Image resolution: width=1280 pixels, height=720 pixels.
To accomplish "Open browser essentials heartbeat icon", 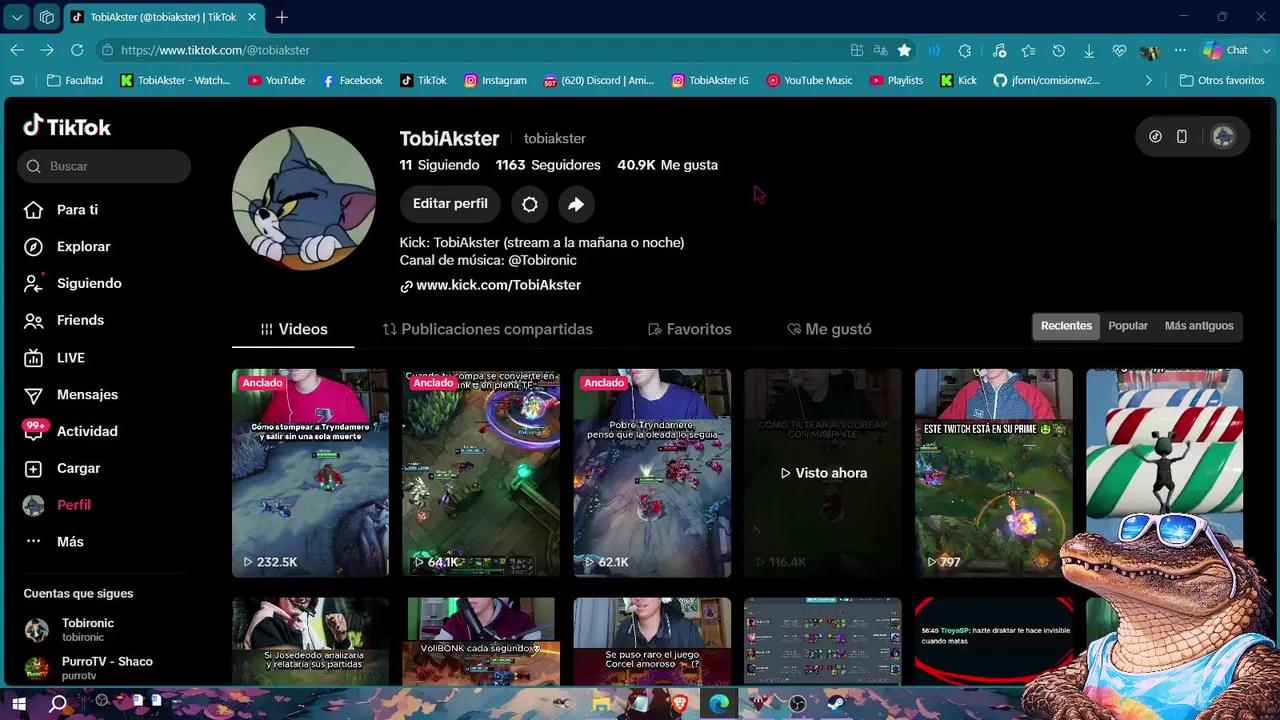I will click(x=1119, y=50).
